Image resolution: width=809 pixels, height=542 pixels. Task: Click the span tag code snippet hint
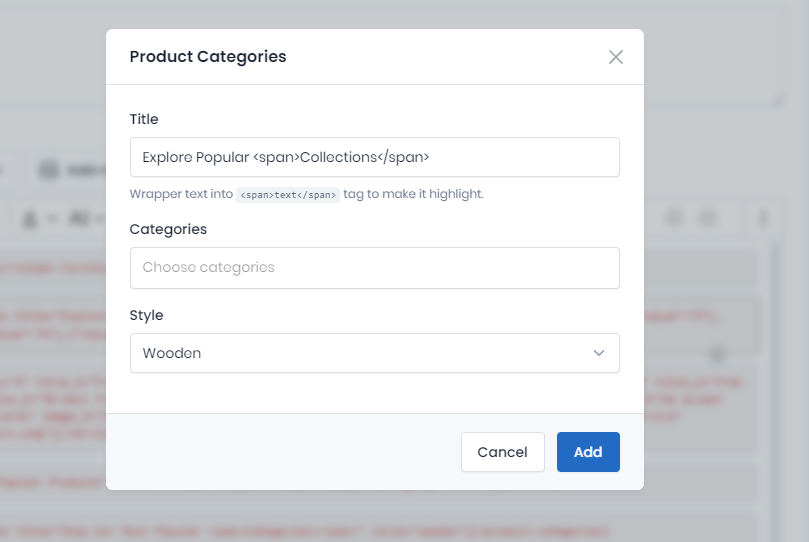(288, 195)
